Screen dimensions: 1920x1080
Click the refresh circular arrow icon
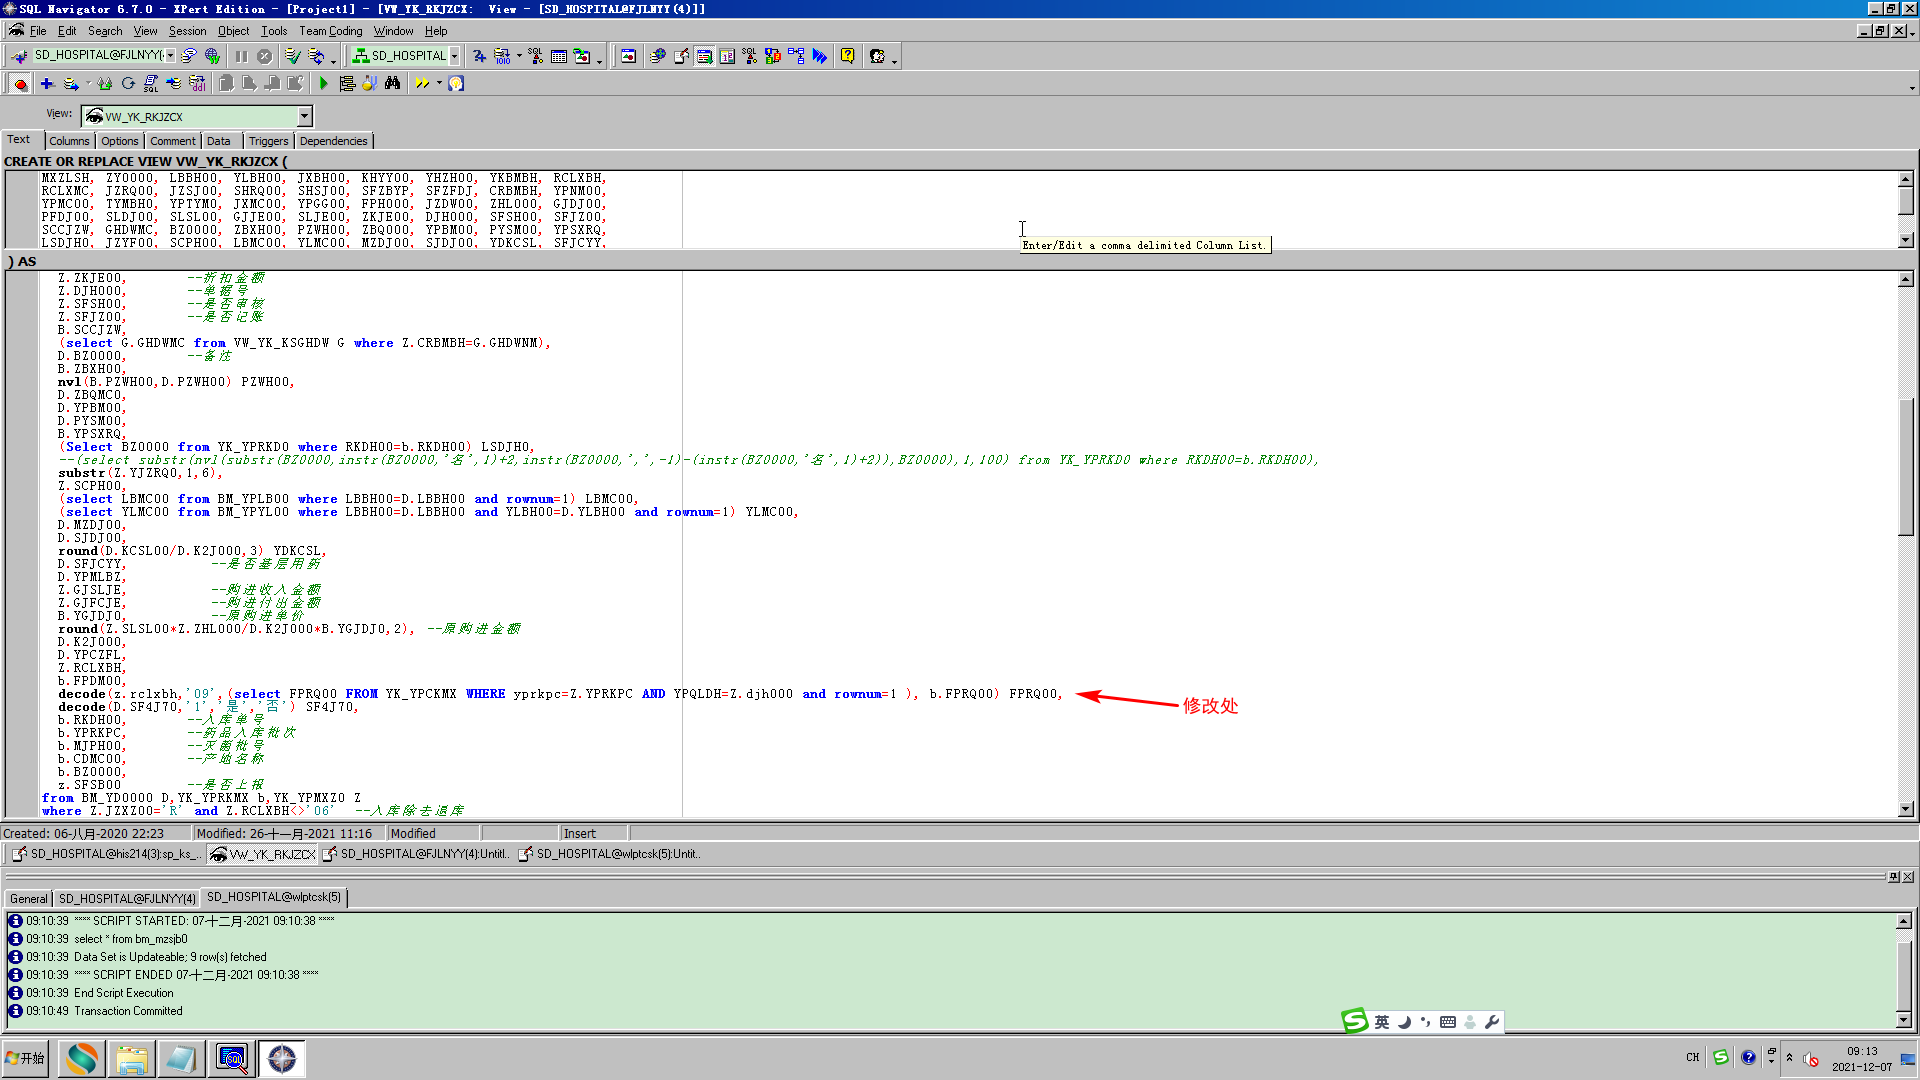pyautogui.click(x=128, y=84)
